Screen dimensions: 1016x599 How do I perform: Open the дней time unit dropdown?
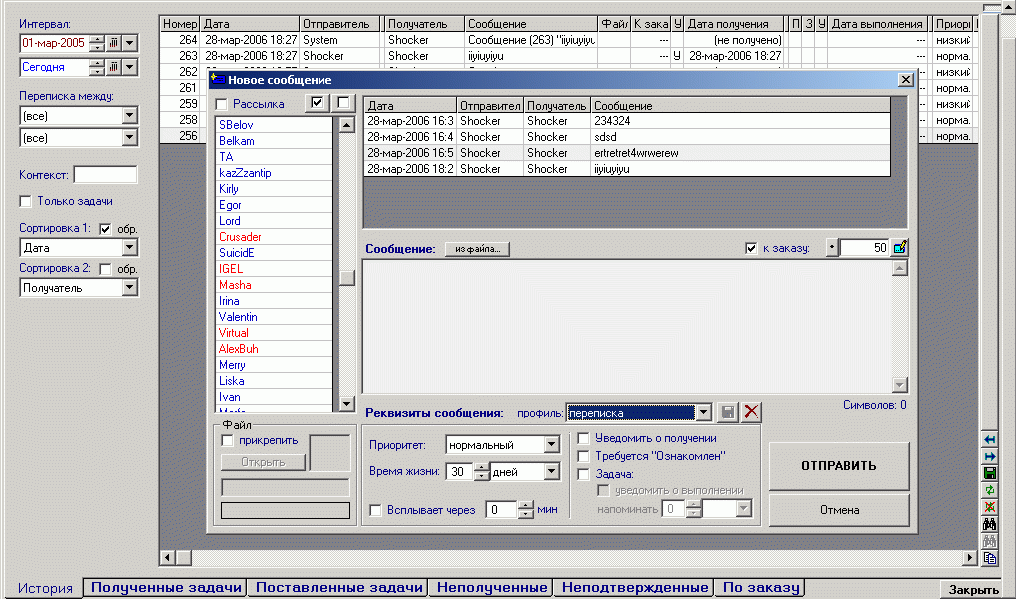coord(551,471)
